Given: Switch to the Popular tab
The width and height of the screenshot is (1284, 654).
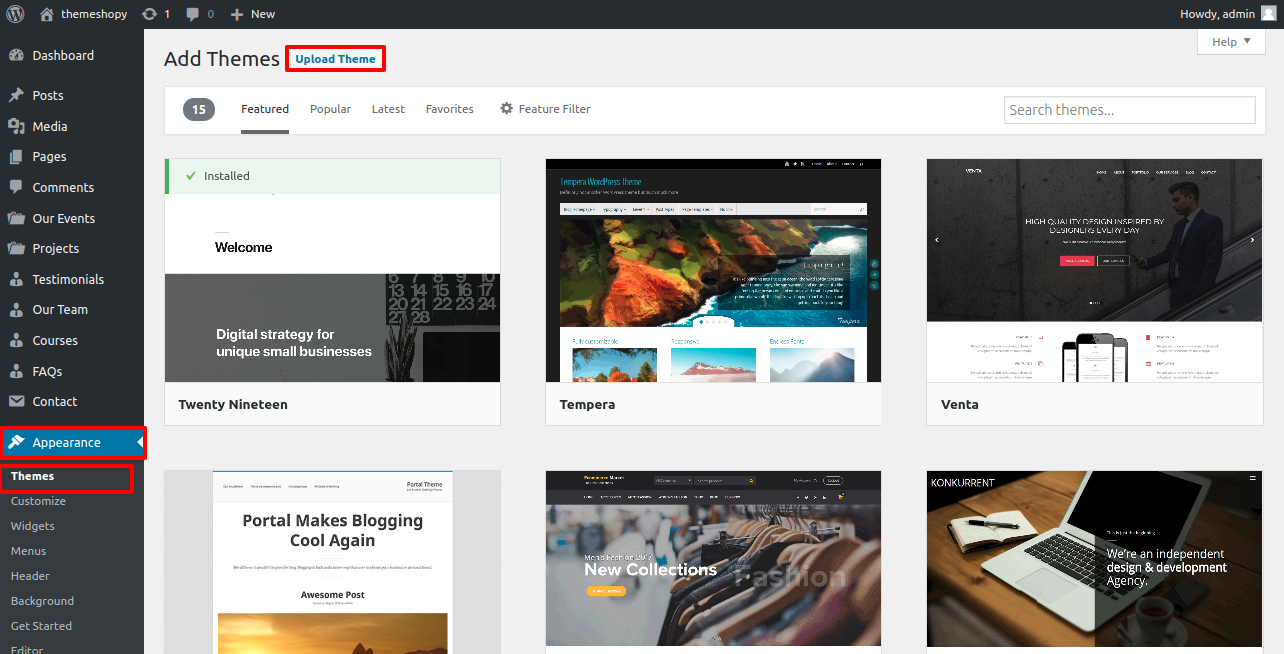Looking at the screenshot, I should [330, 109].
